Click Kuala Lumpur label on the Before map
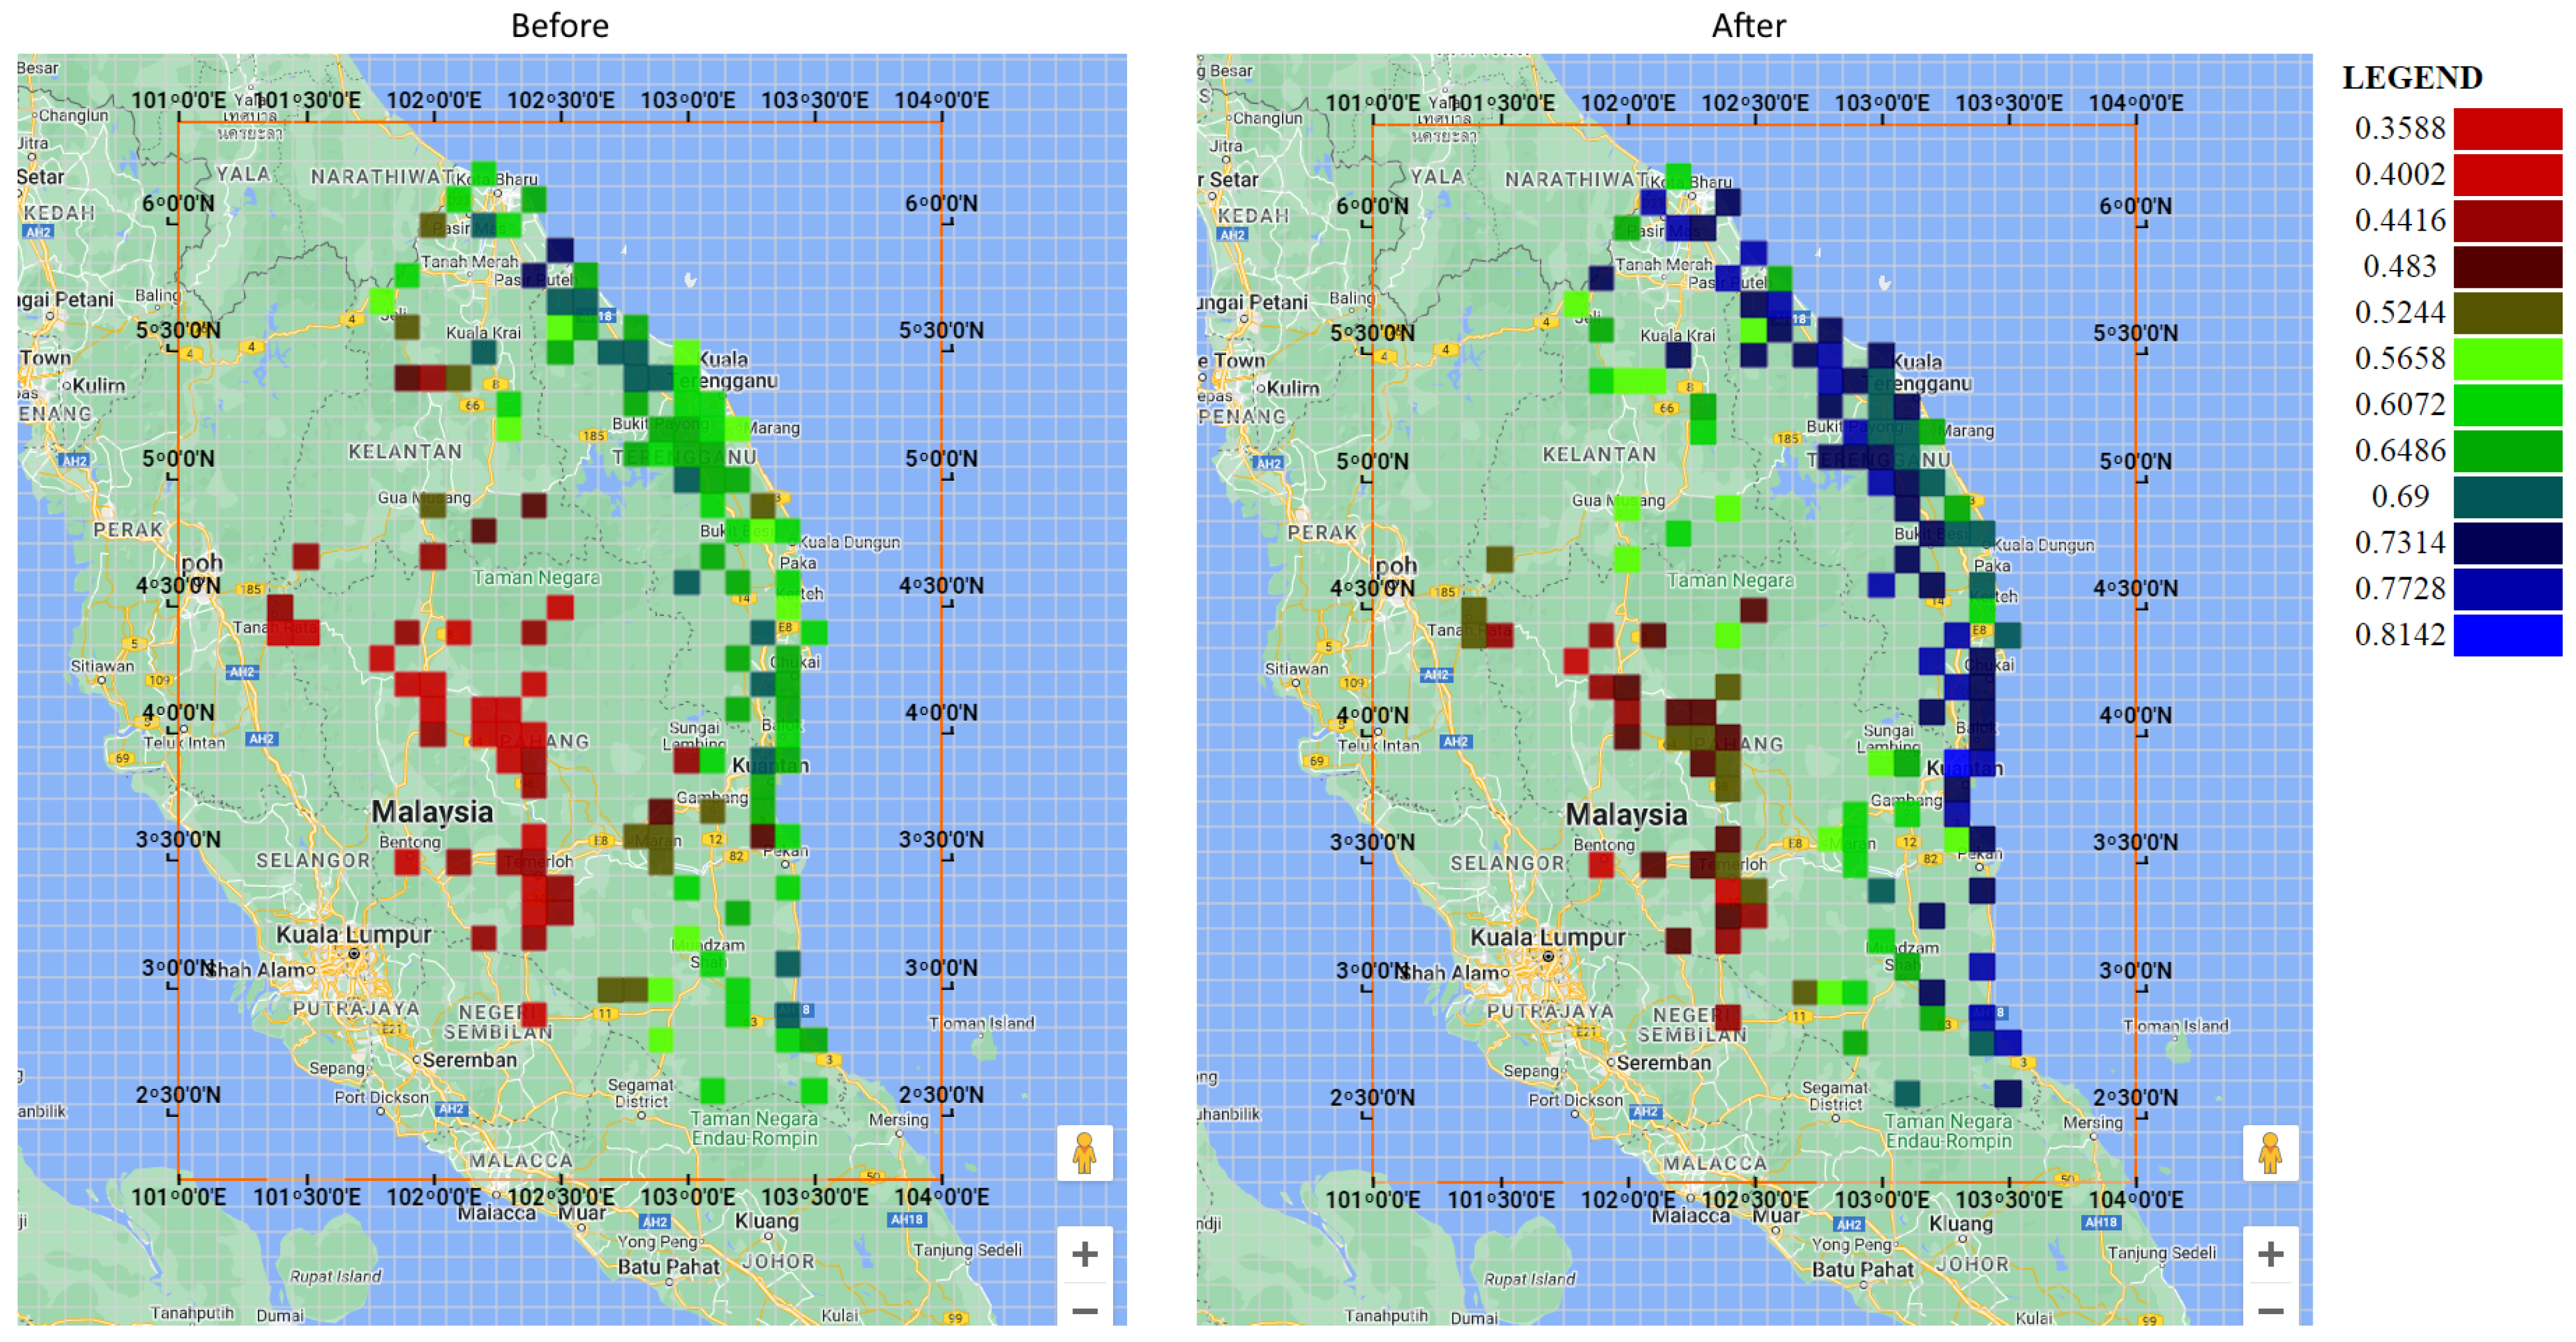Viewport: 2576px width, 1342px height. coord(353,934)
